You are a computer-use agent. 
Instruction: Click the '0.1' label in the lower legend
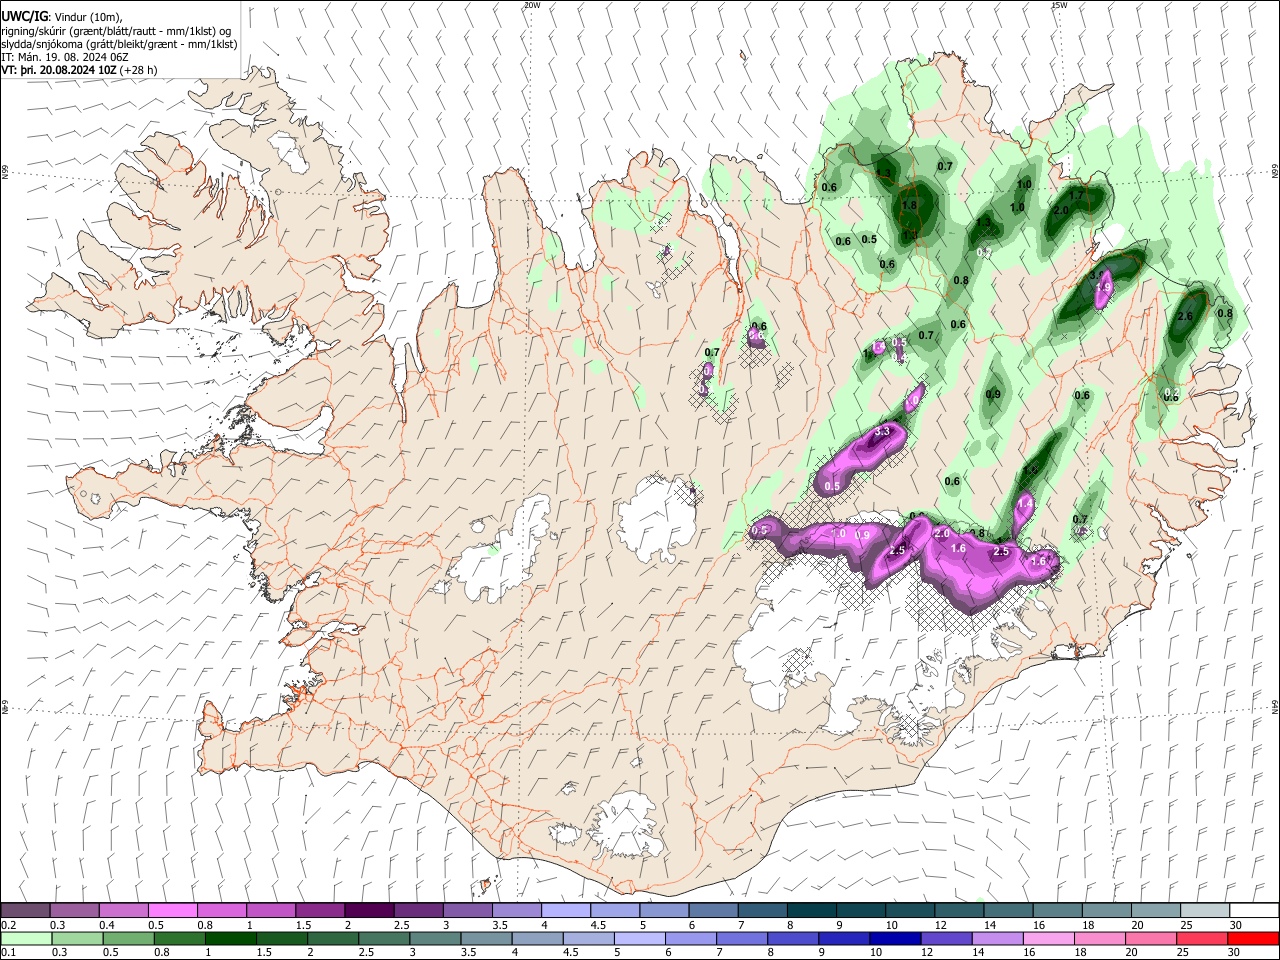[x=8, y=953]
